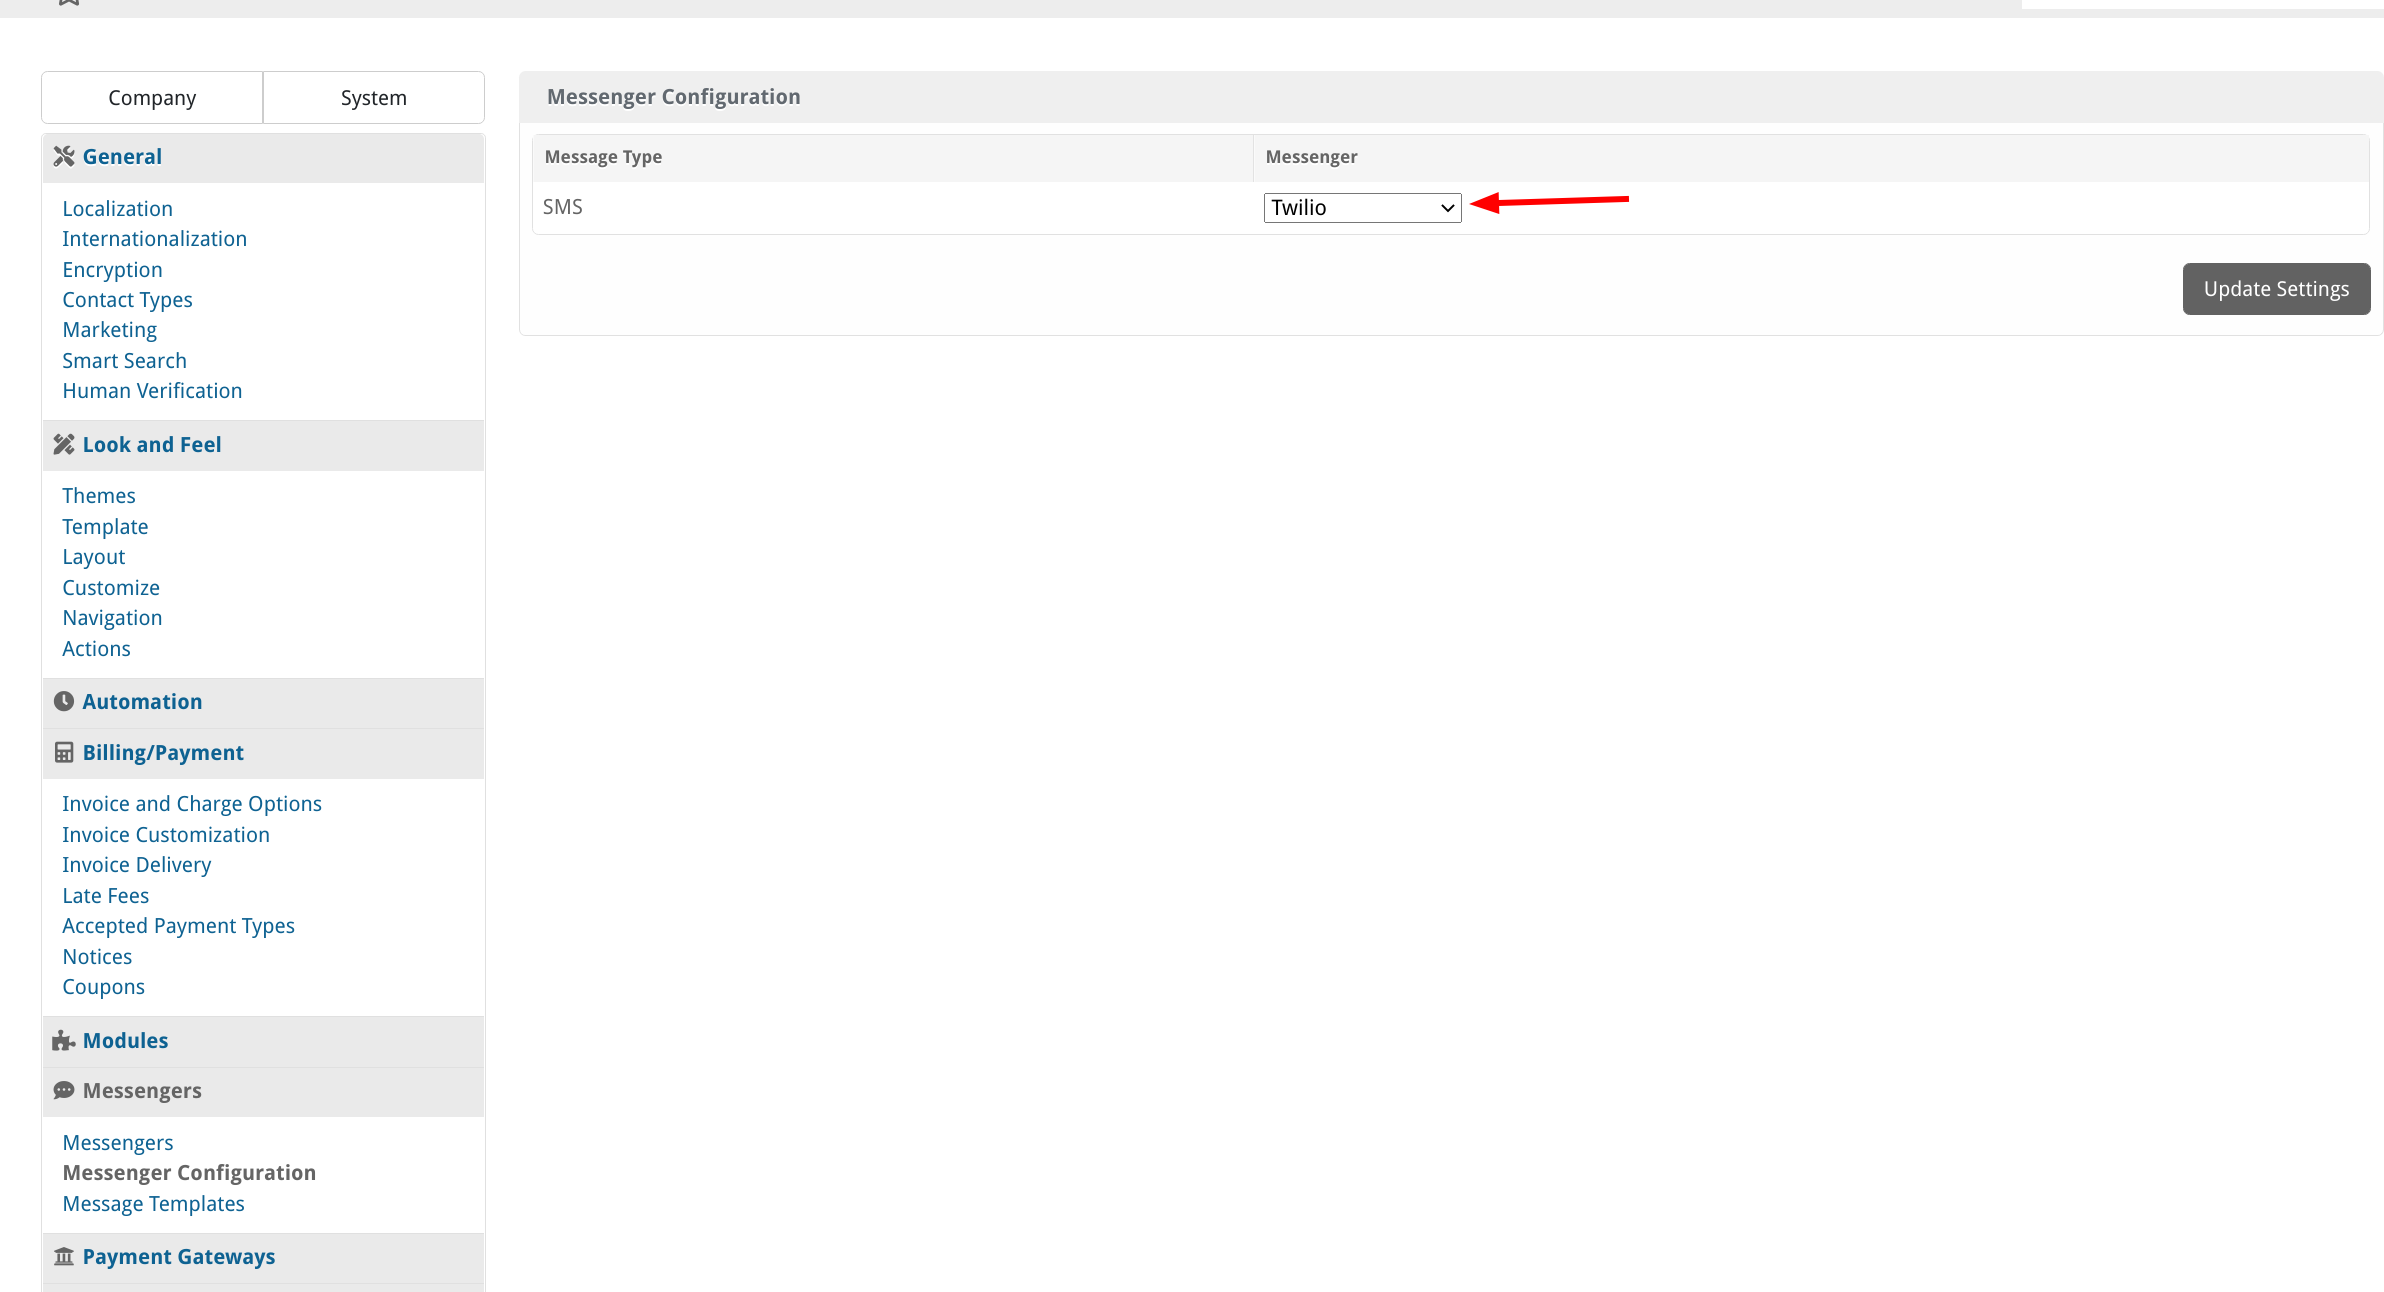Open the Marketing settings link
Image resolution: width=2384 pixels, height=1292 pixels.
109,329
